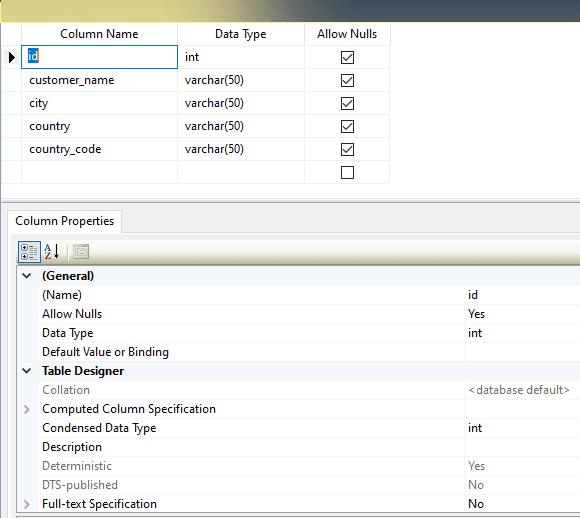
Task: Select the Collation property row
Action: coord(309,390)
